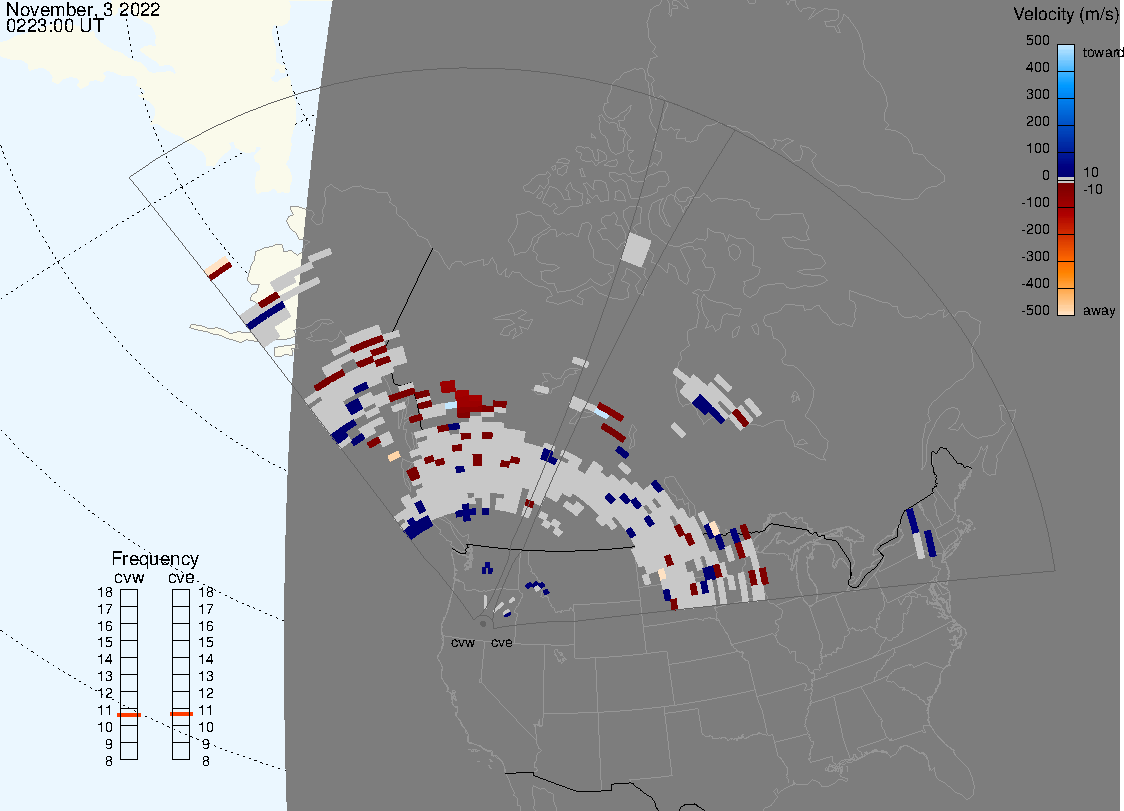Click the large light gray square in northern Canada
The image size is (1124, 811).
point(637,250)
